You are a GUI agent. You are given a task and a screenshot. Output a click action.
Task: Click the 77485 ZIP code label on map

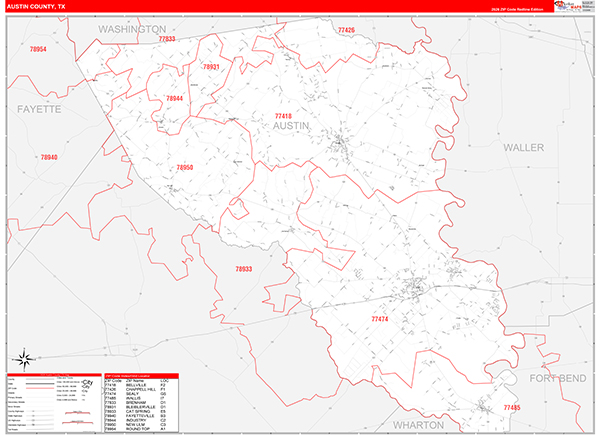point(512,407)
